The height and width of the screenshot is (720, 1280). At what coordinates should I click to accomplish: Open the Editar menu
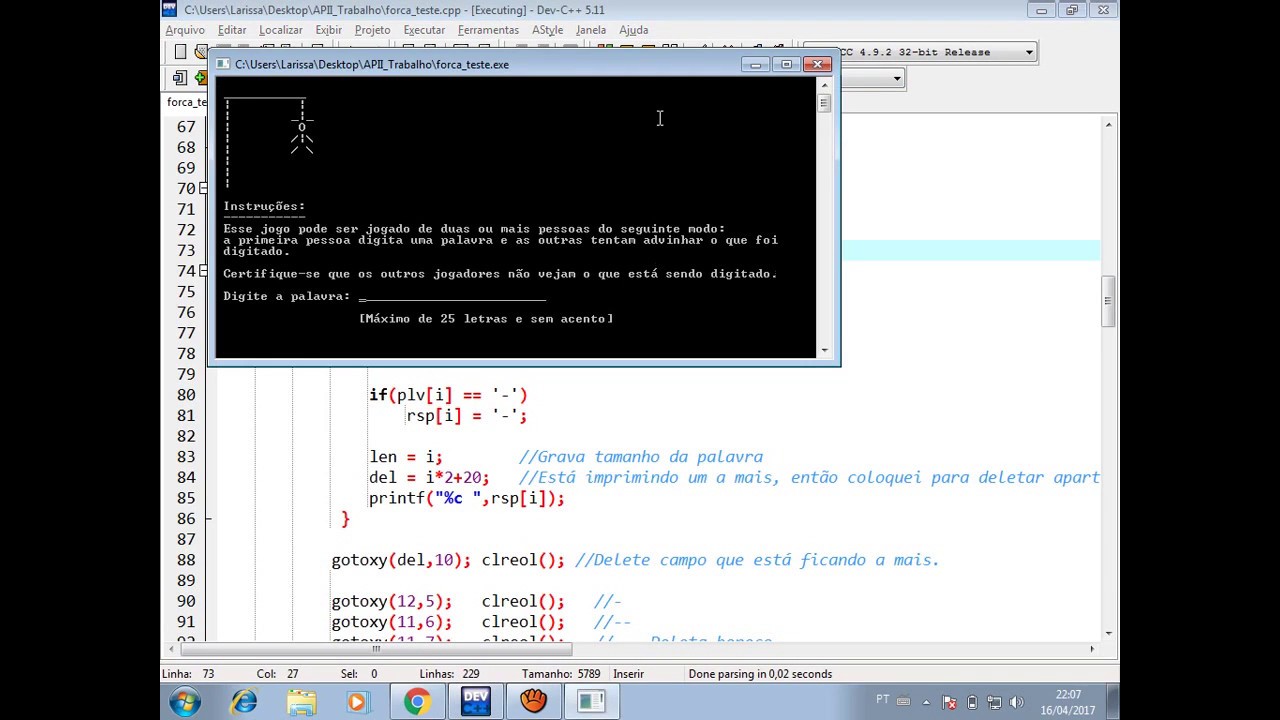[232, 30]
